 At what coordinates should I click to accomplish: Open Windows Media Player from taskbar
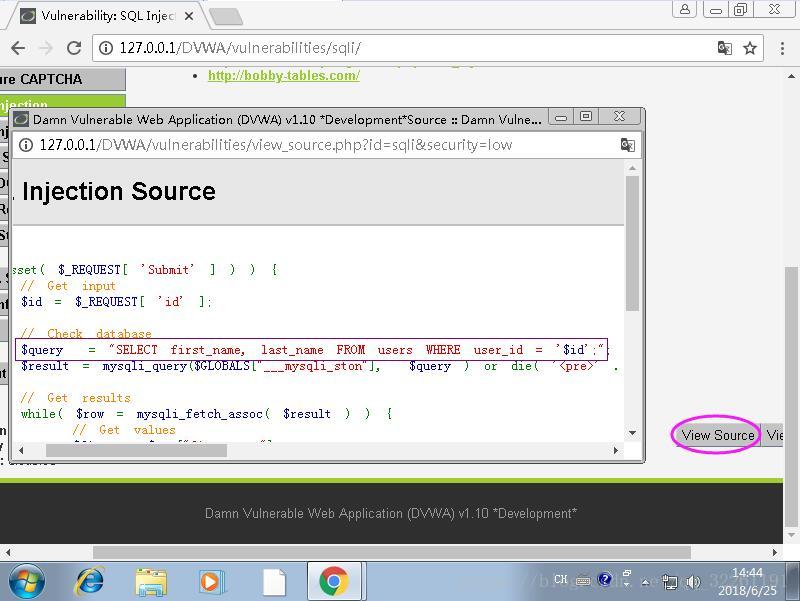[x=212, y=582]
